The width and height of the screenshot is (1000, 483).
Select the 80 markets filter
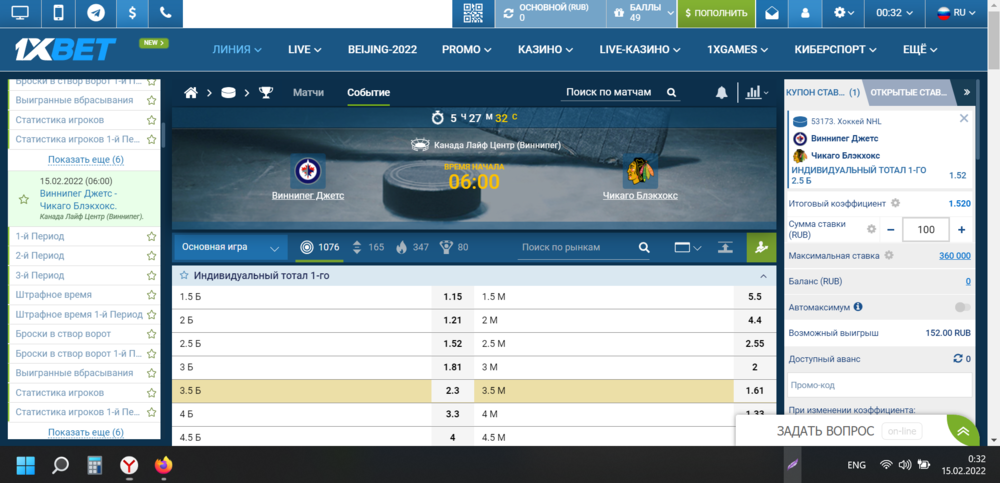[x=453, y=247]
